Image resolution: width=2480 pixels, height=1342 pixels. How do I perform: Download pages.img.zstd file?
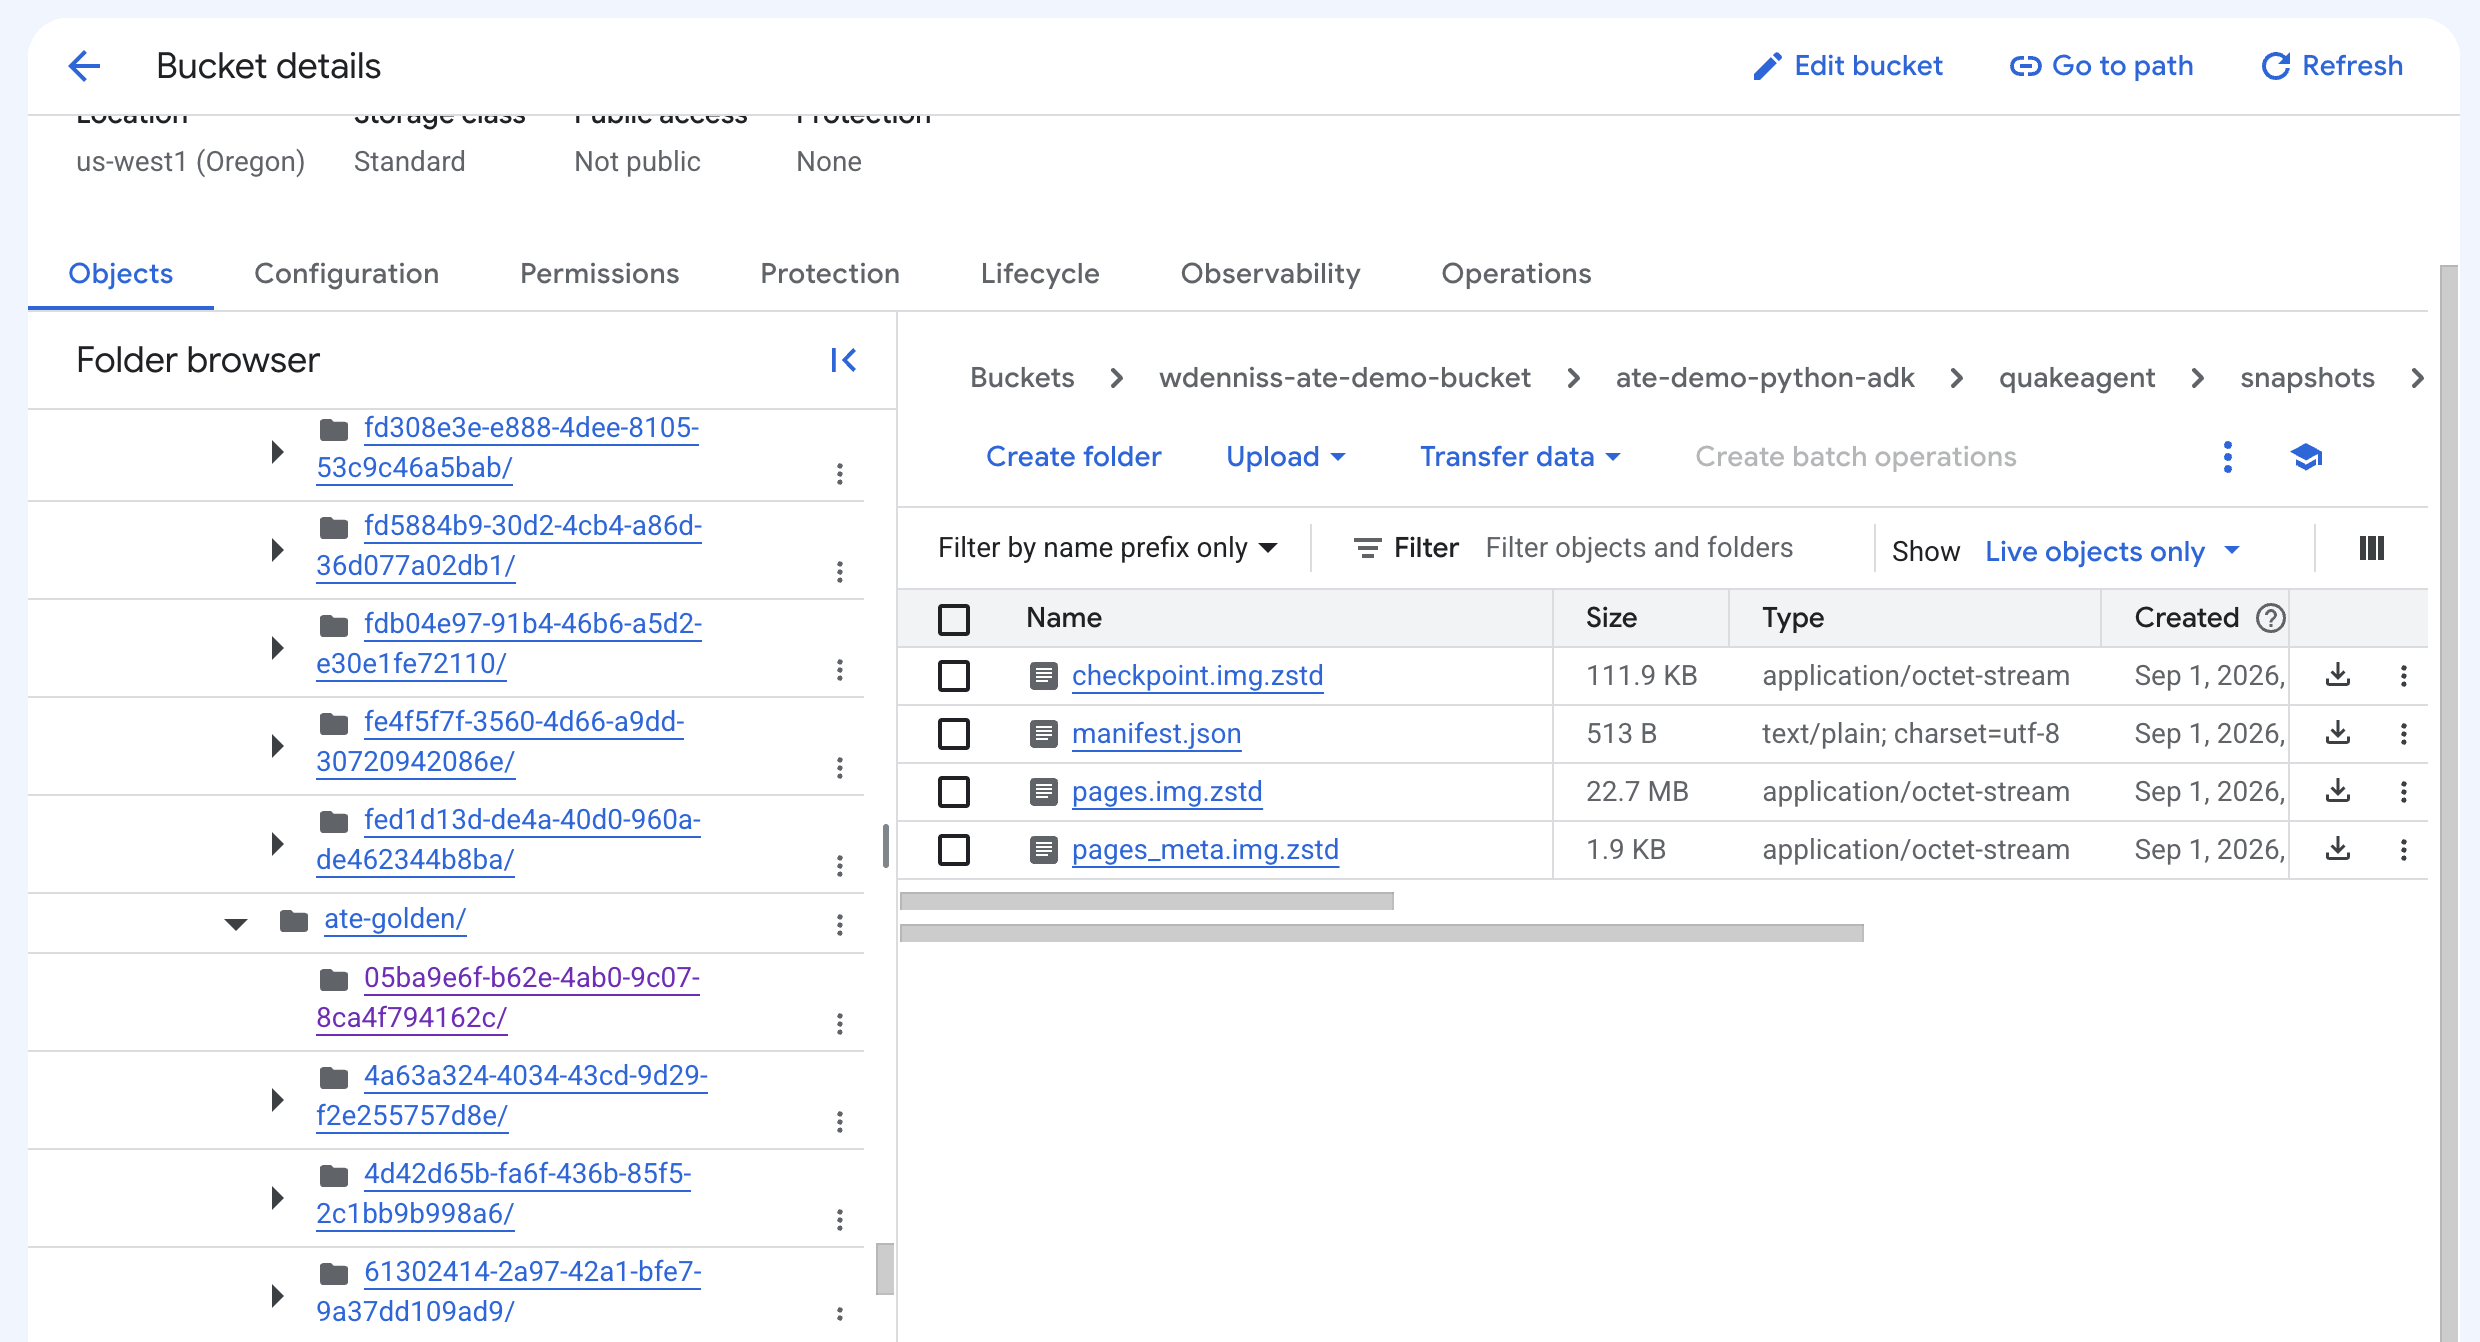2337,791
